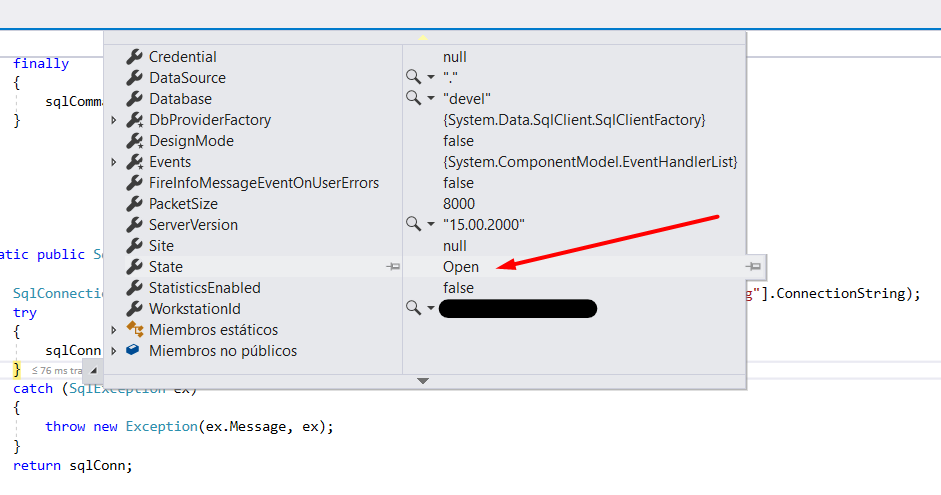Viewport: 941px width, 495px height.
Task: Expand the DbProviderFactory node
Action: (114, 120)
